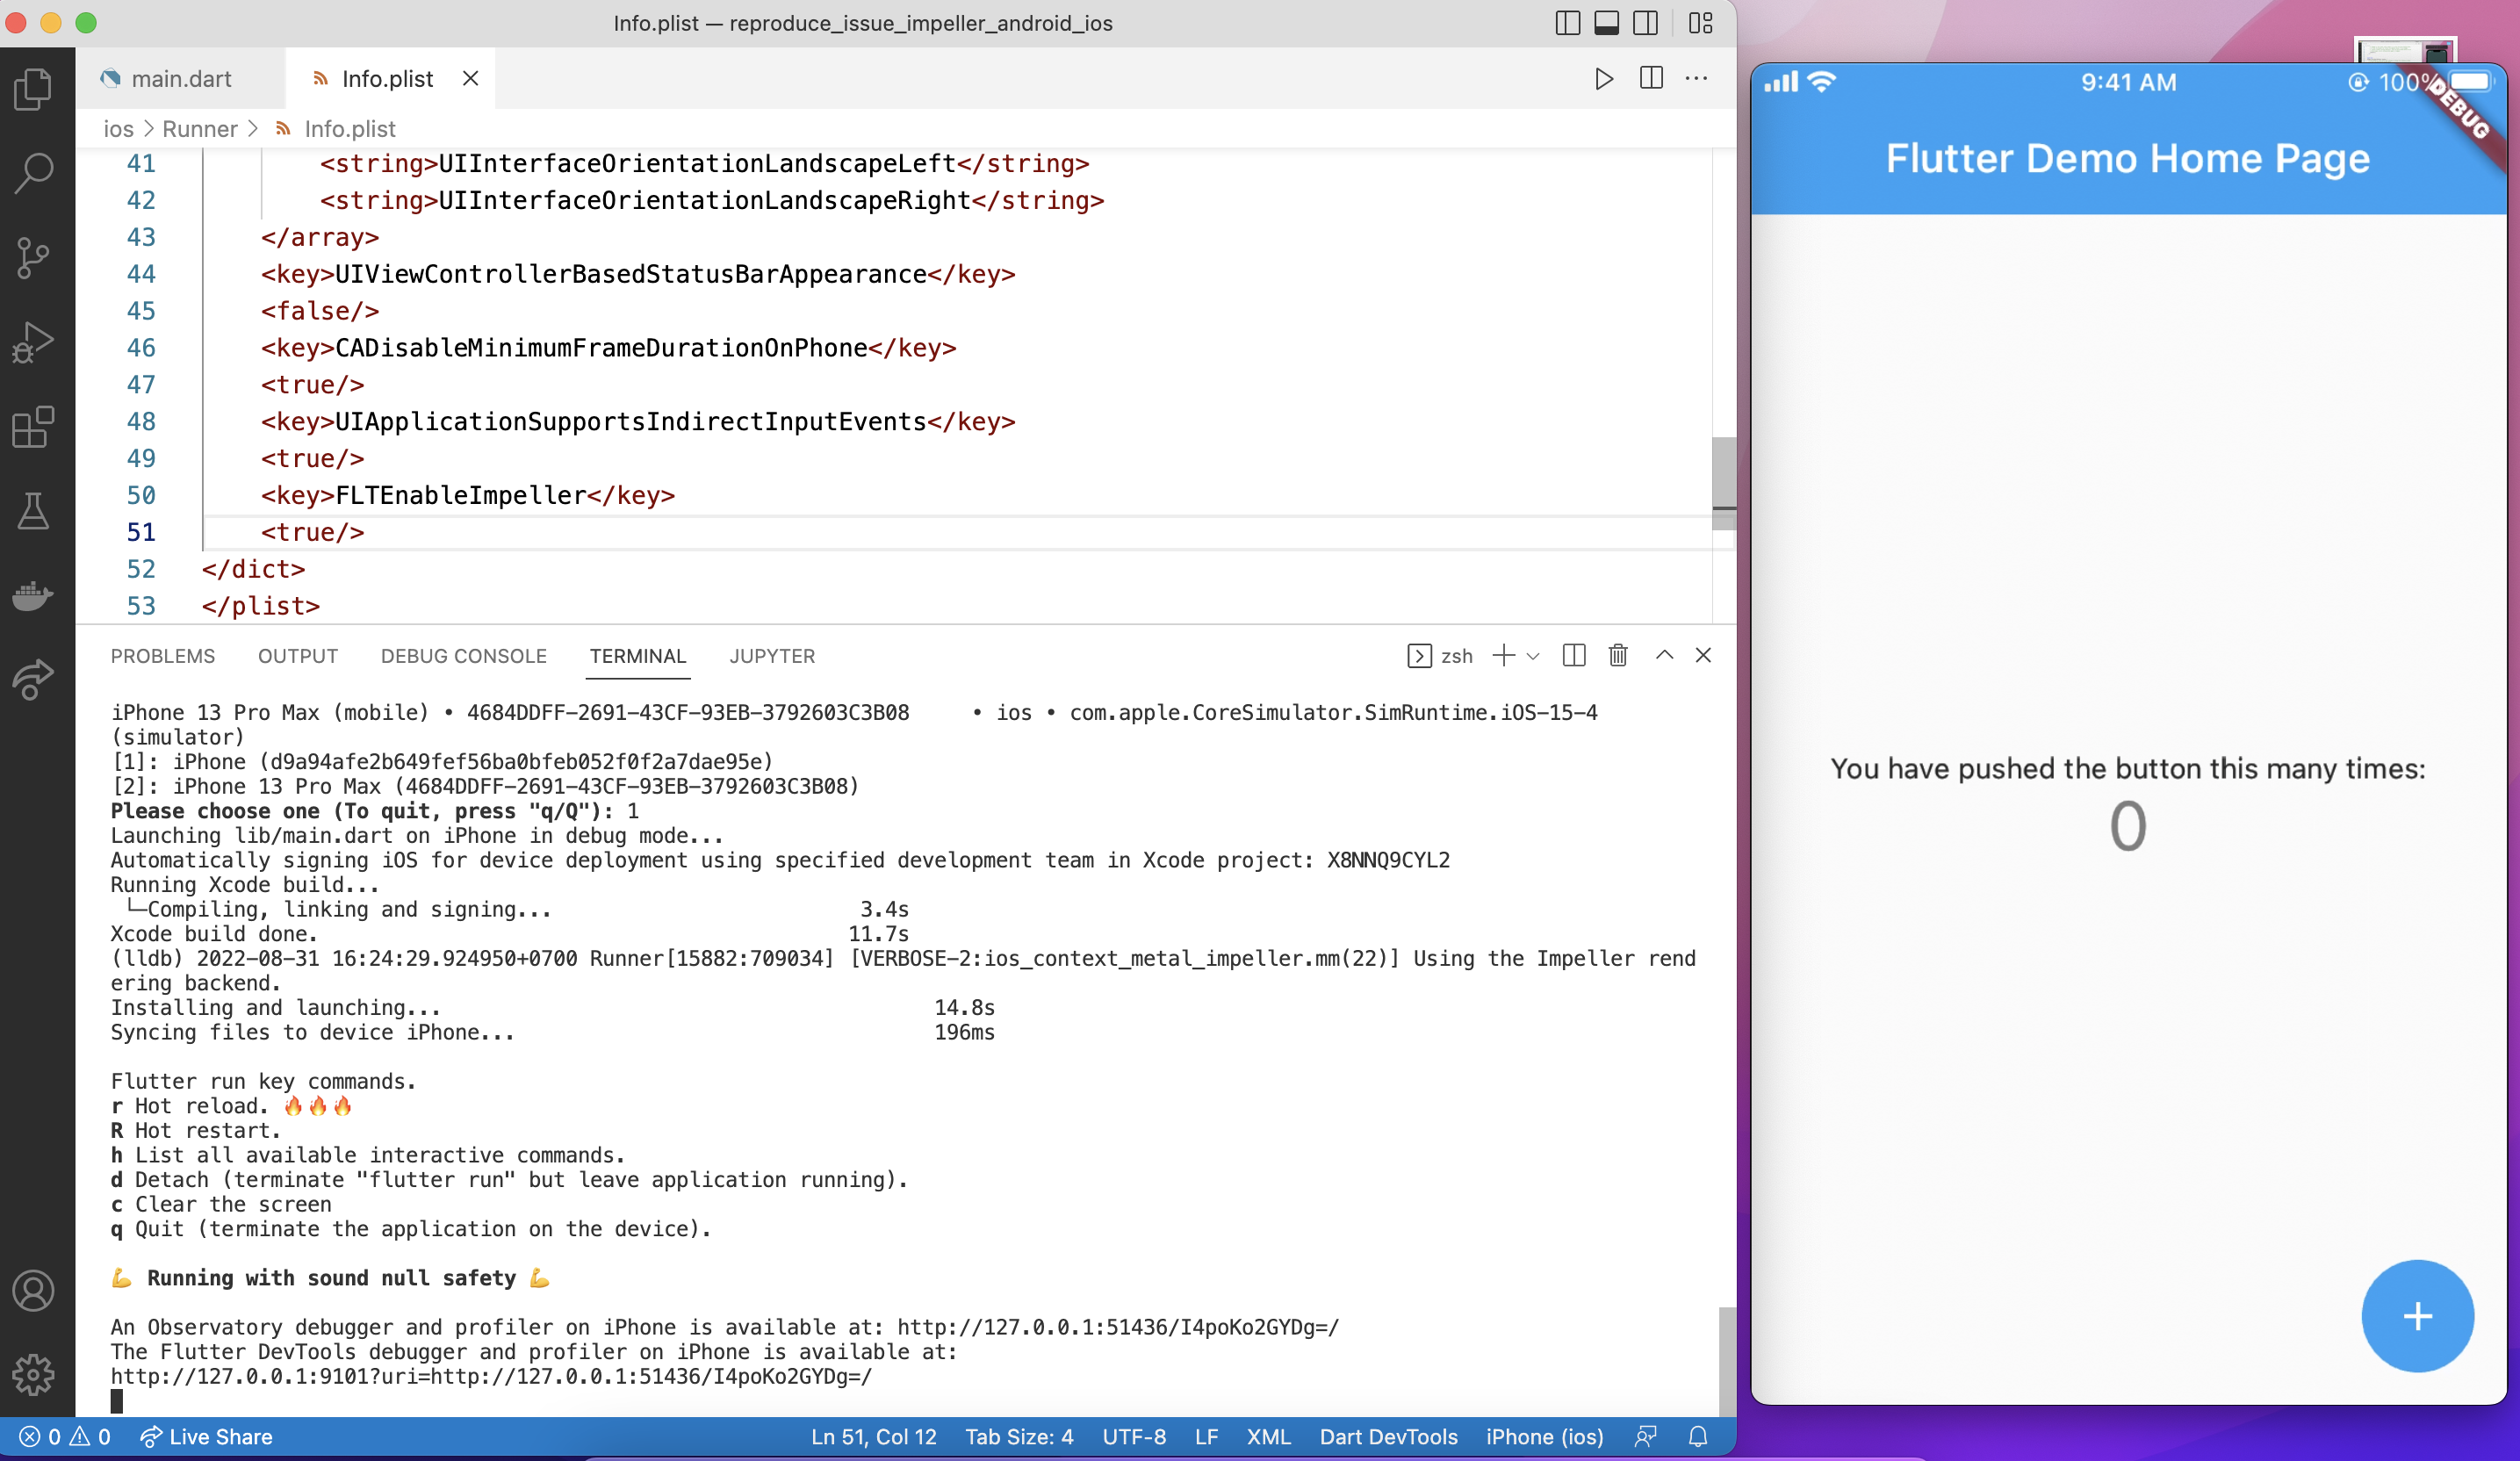Open the Explorer sidebar view
The width and height of the screenshot is (2520, 1461).
click(34, 89)
